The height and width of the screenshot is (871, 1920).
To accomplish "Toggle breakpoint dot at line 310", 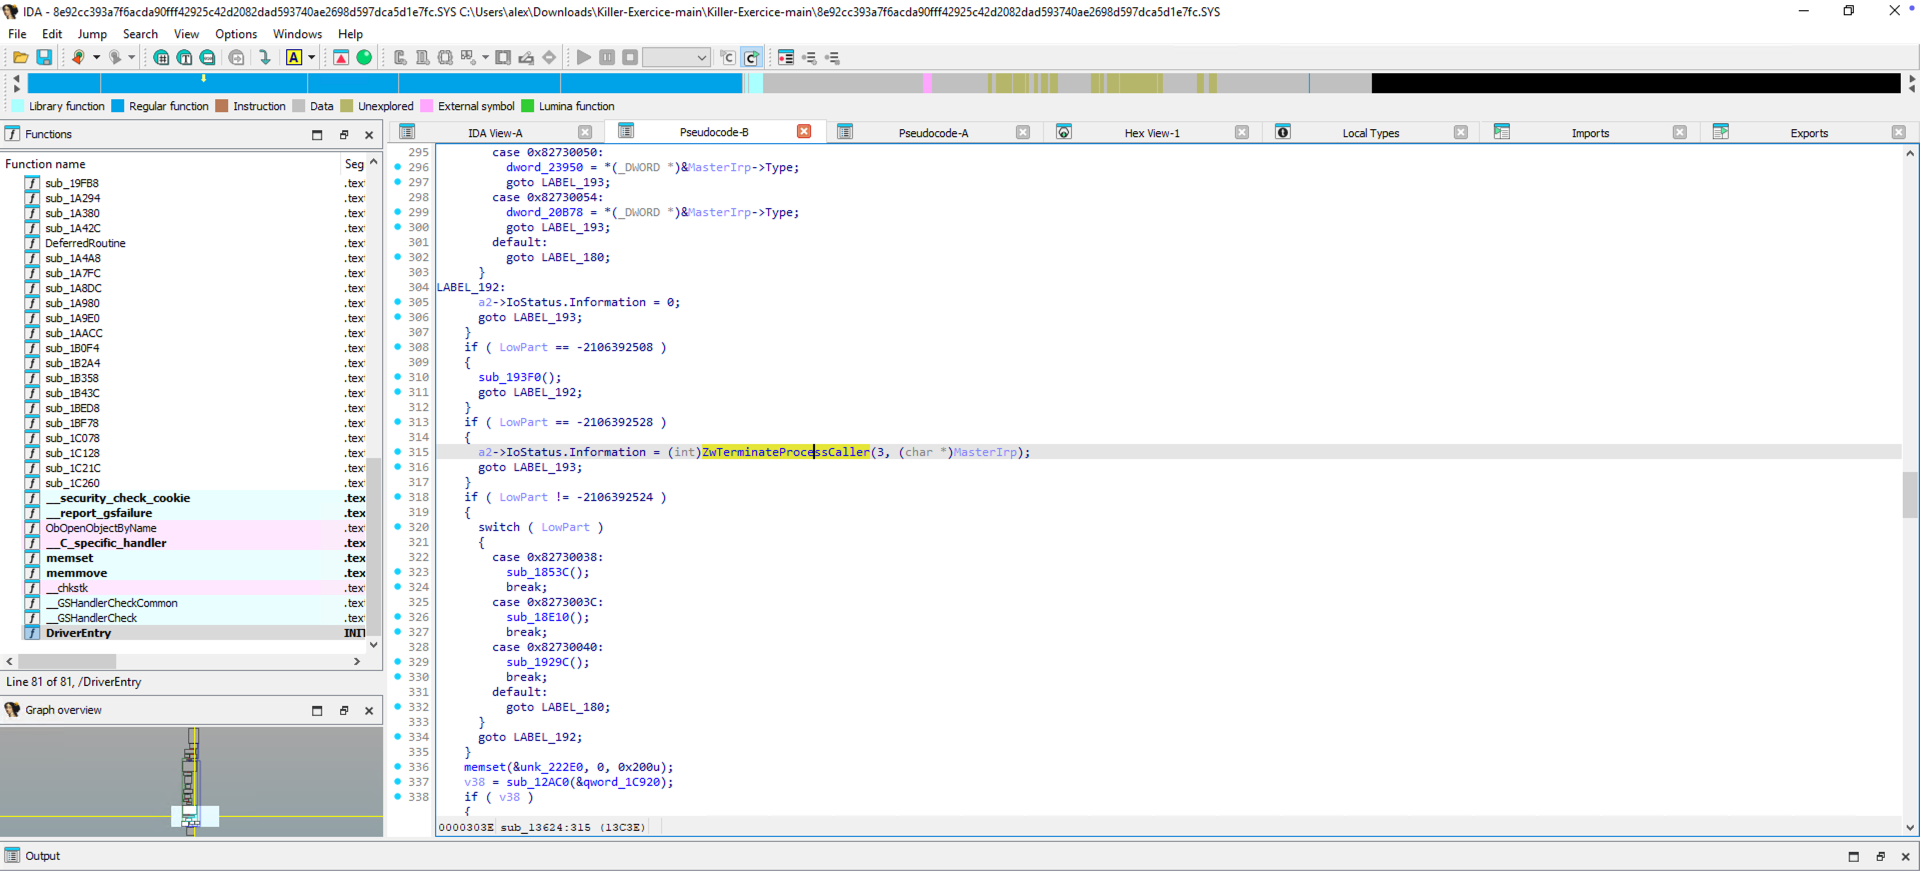I will 398,377.
